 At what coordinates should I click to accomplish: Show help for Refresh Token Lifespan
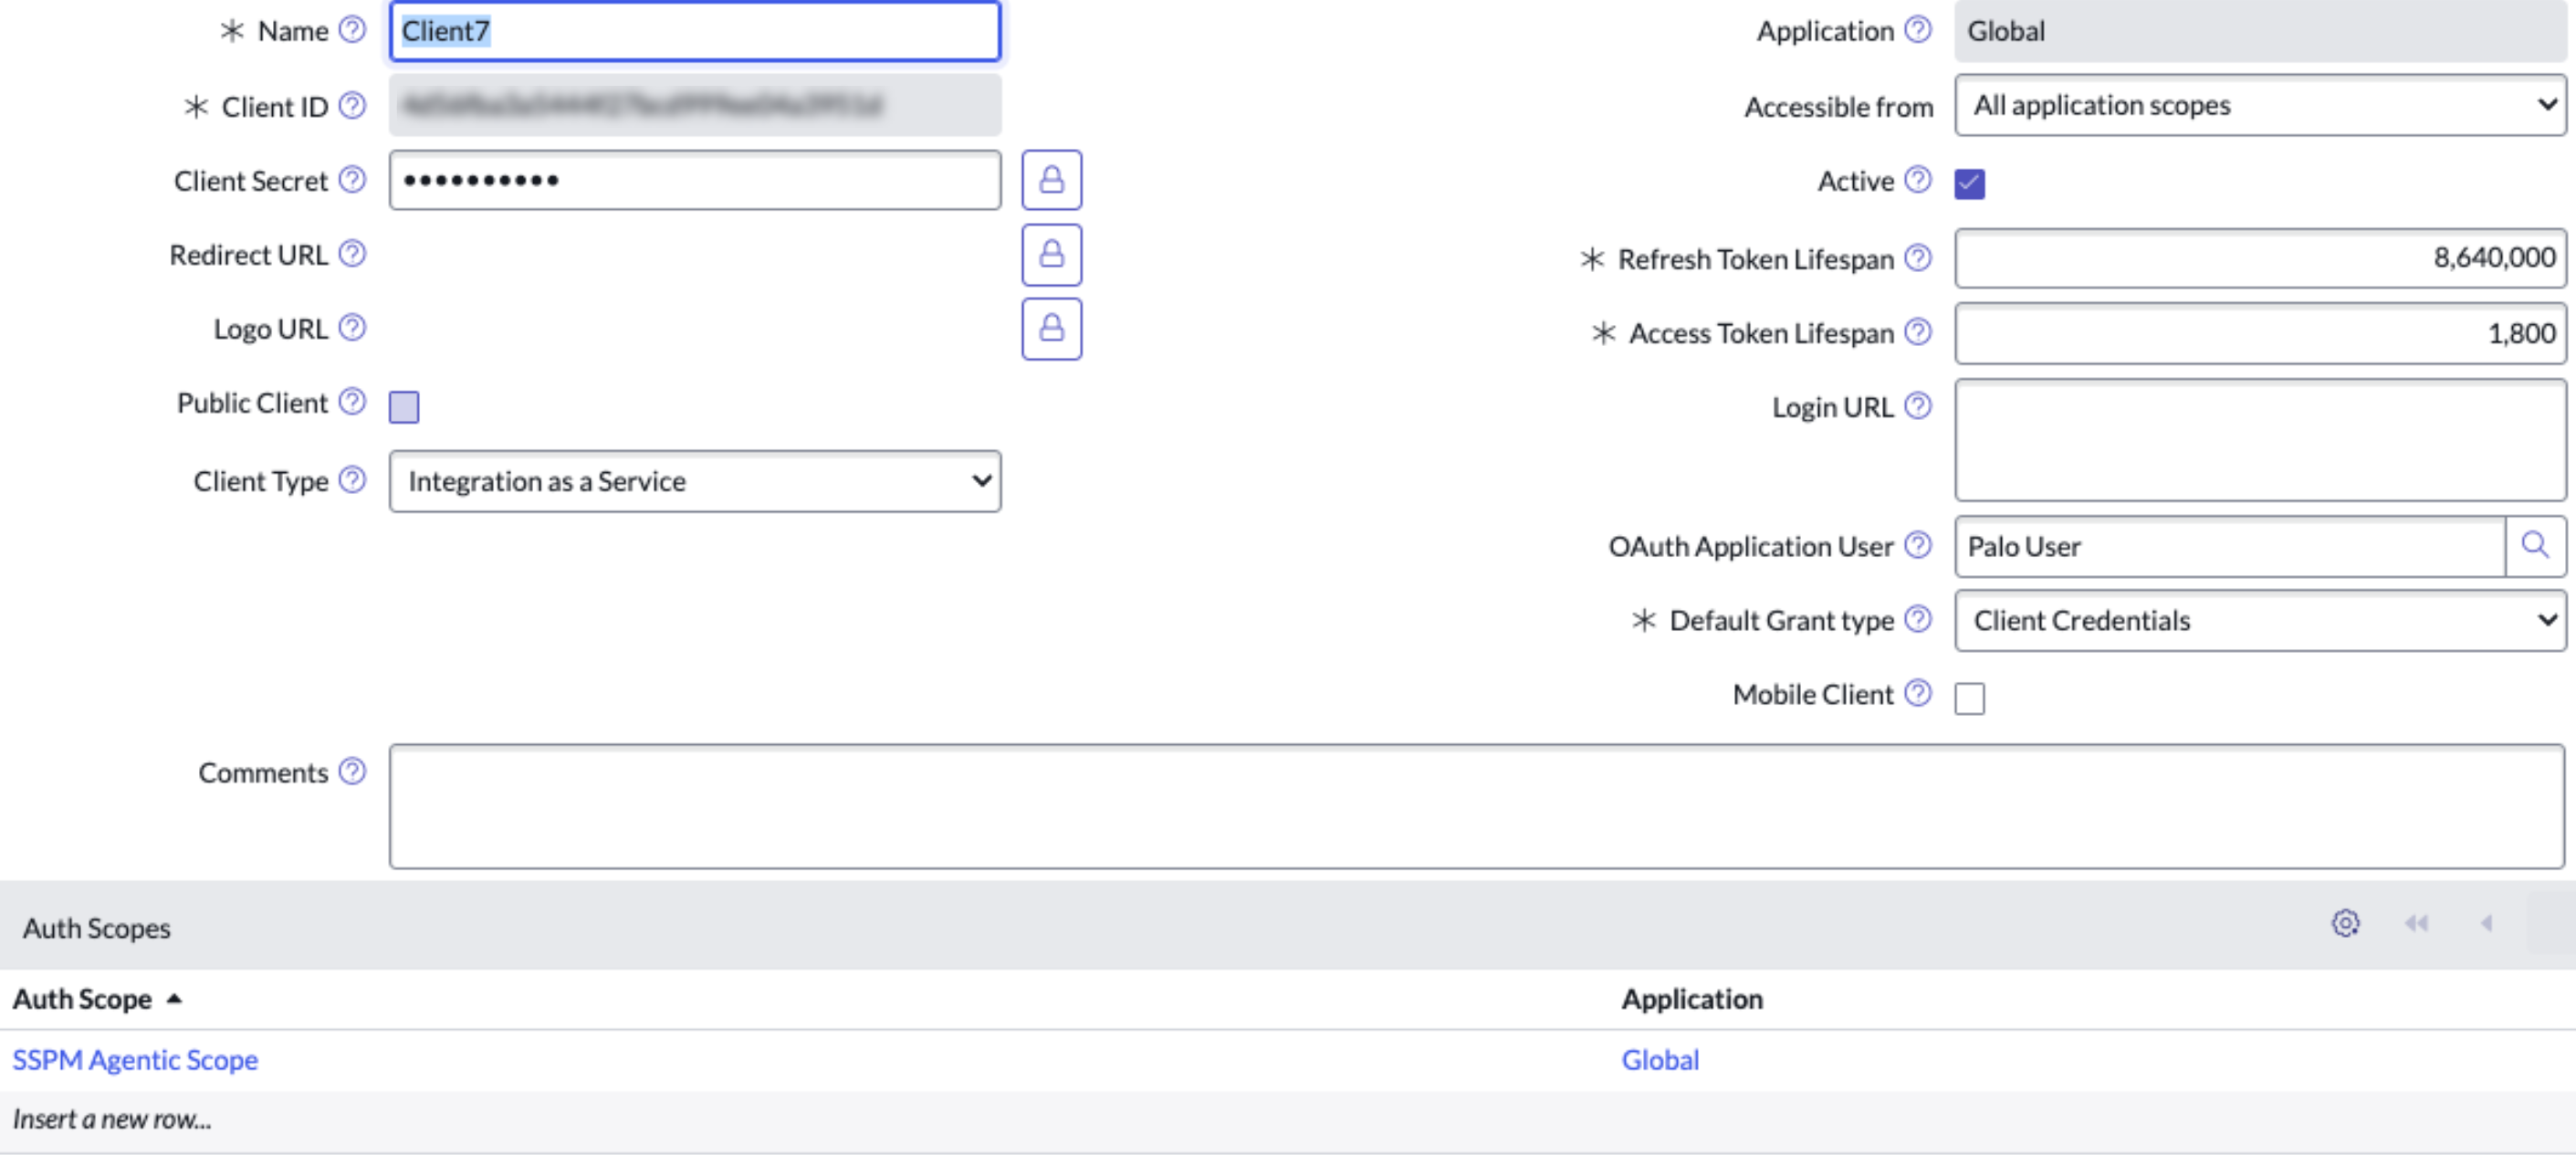1917,258
